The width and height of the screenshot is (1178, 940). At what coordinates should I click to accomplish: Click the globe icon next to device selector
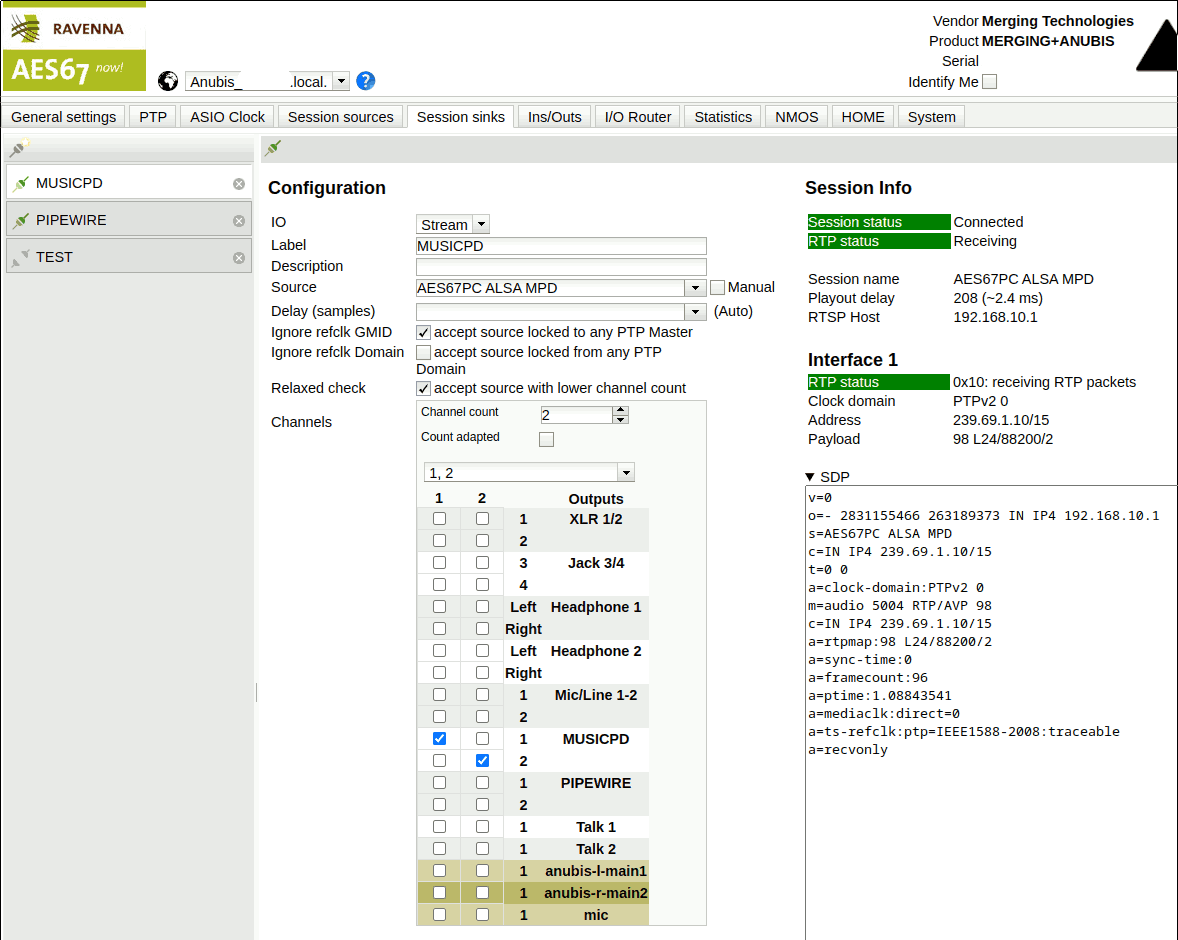[x=168, y=81]
